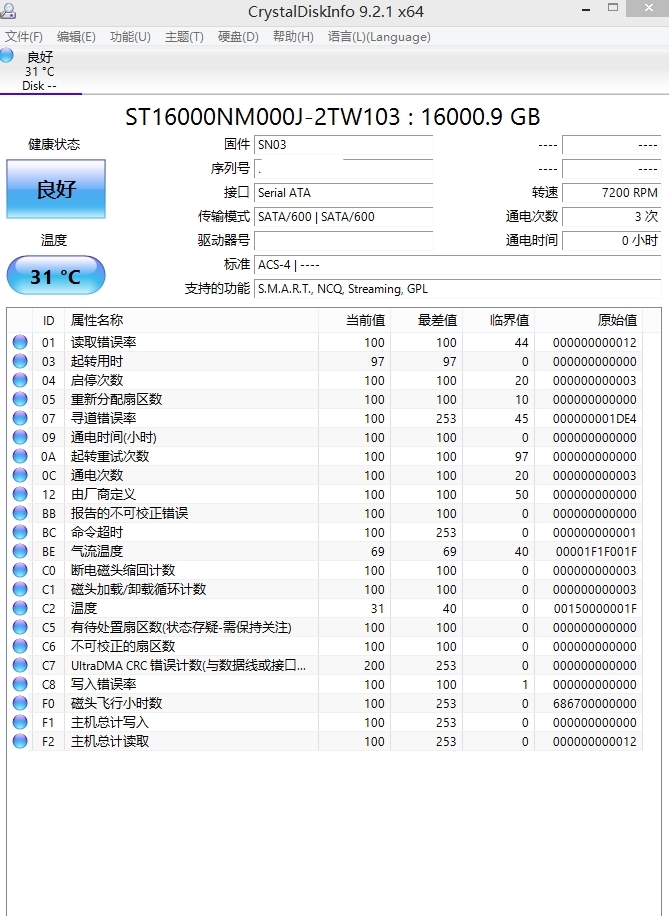Click the 接口 field showing Serial ATA
The width and height of the screenshot is (669, 916).
[x=344, y=193]
